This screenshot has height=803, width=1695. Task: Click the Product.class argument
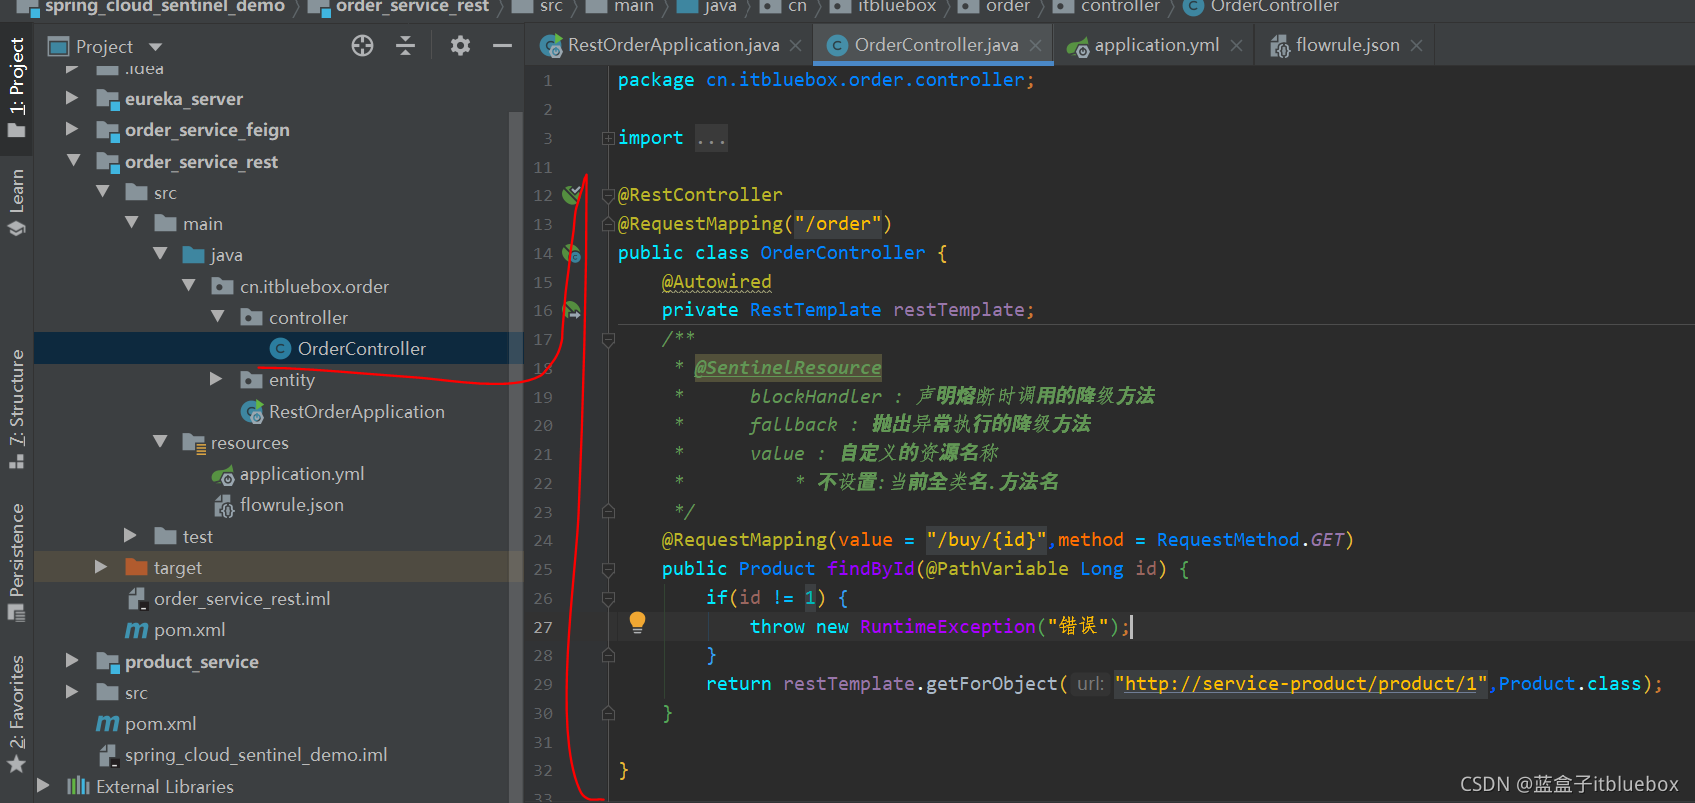[x=1569, y=684]
